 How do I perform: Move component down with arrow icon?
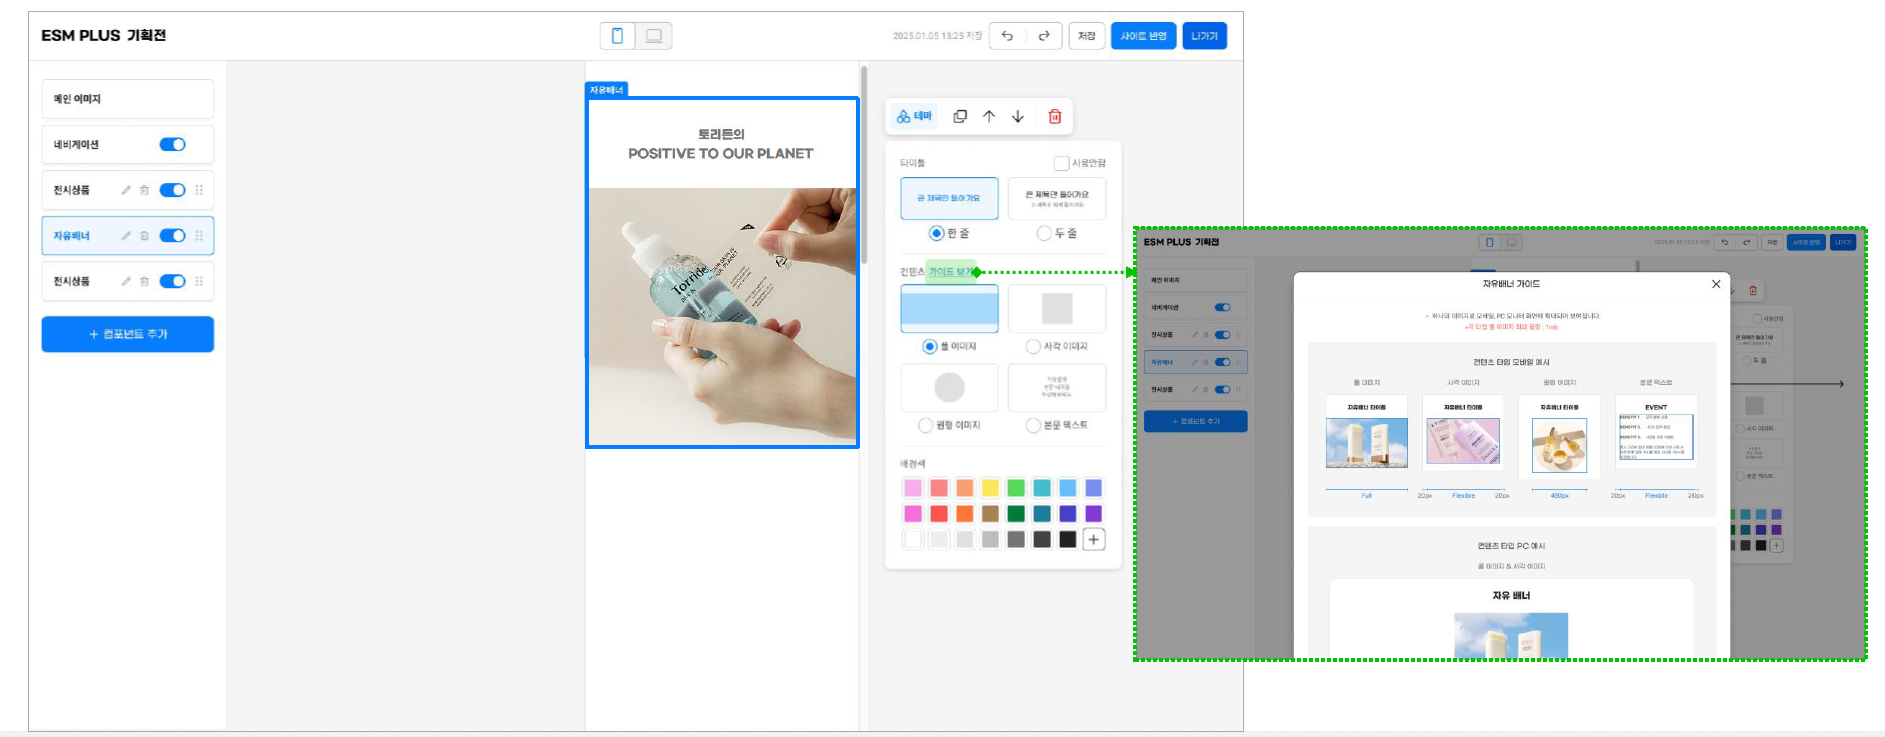1018,116
